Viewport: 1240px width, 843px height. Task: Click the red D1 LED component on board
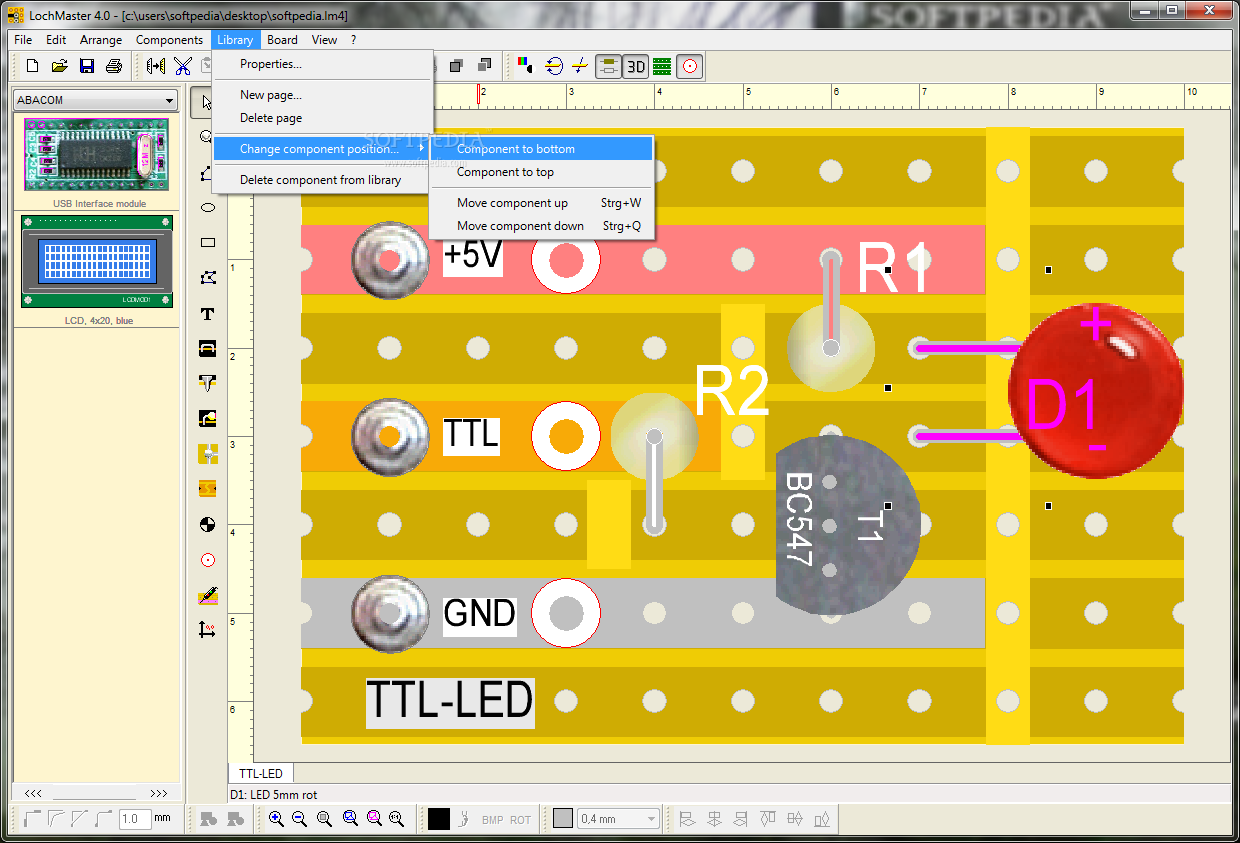1095,392
